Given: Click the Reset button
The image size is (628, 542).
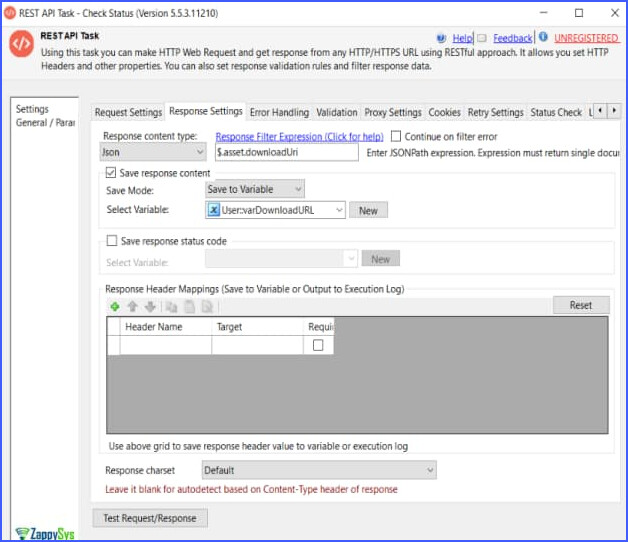Looking at the screenshot, I should click(581, 305).
